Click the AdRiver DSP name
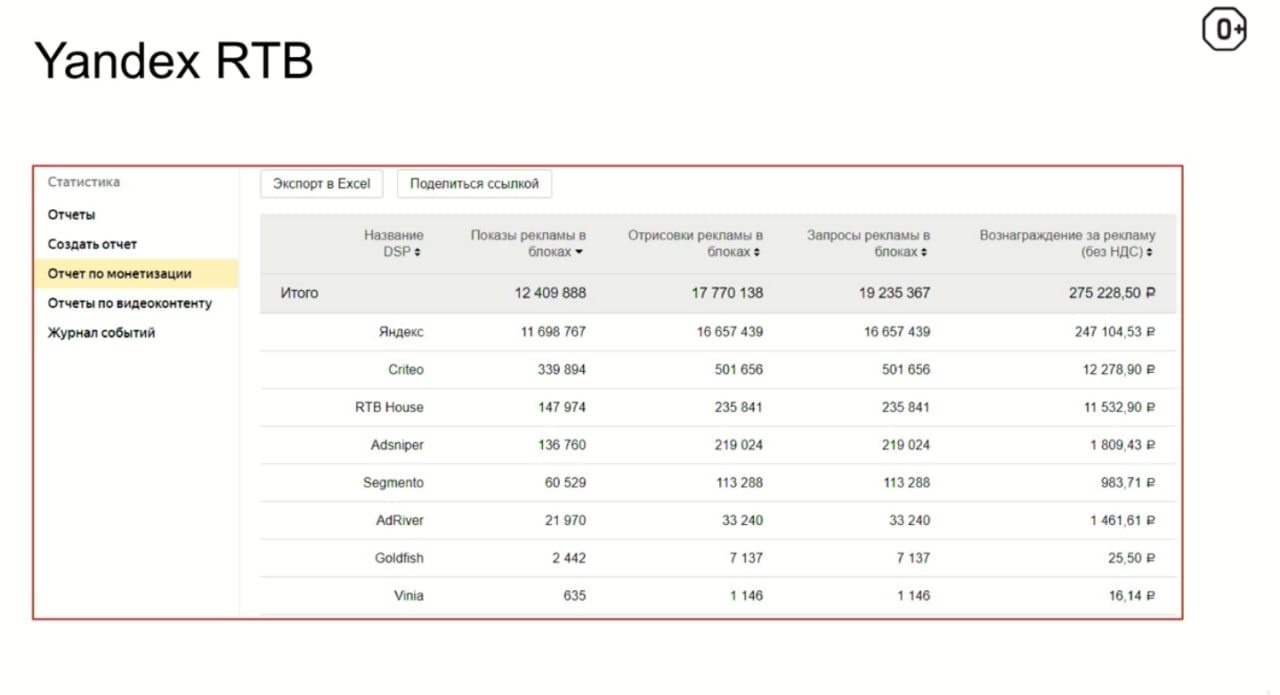Image resolution: width=1280 pixels, height=695 pixels. (x=400, y=520)
